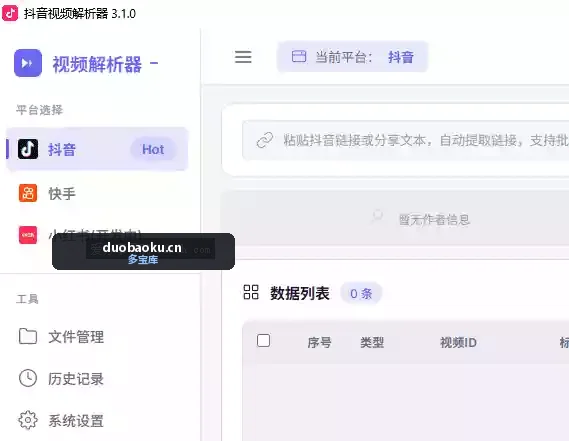569x441 pixels.
Task: Click the Douyin app icon in title bar
Action: [10, 13]
